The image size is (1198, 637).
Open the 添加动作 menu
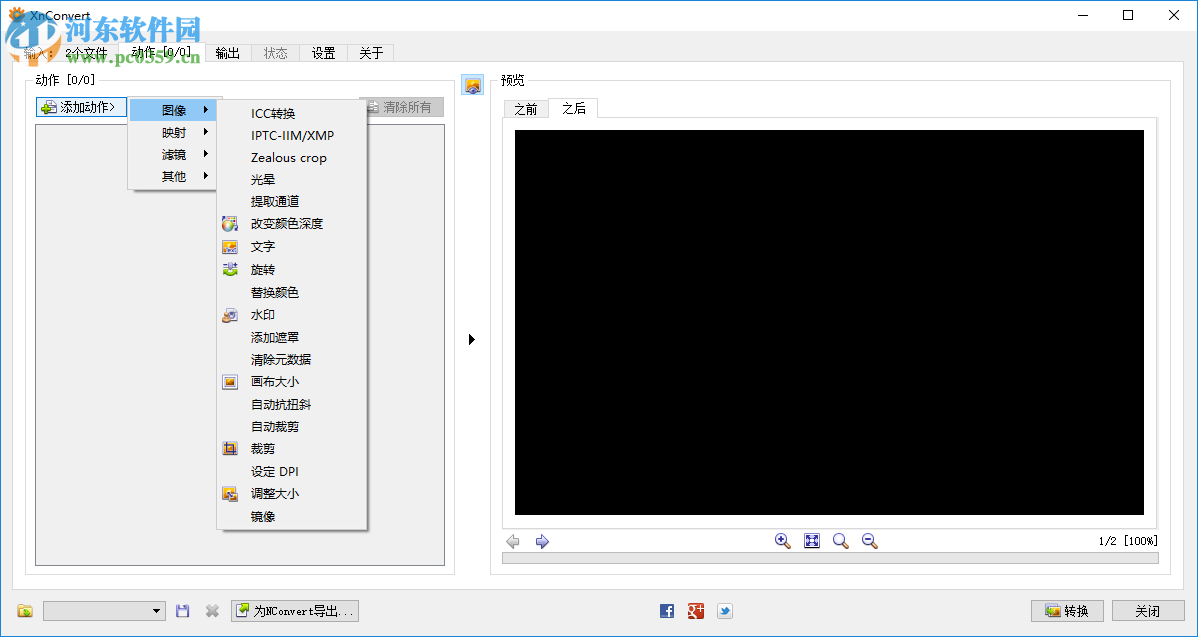[80, 107]
